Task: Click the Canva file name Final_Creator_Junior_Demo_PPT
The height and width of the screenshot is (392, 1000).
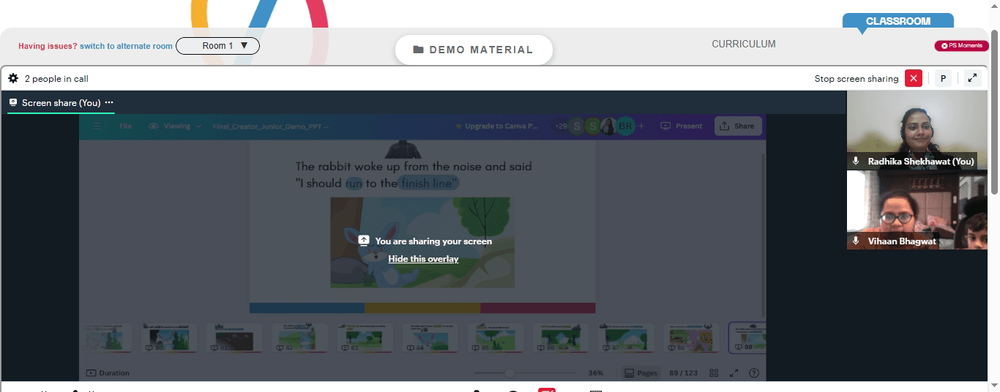Action: (270, 126)
